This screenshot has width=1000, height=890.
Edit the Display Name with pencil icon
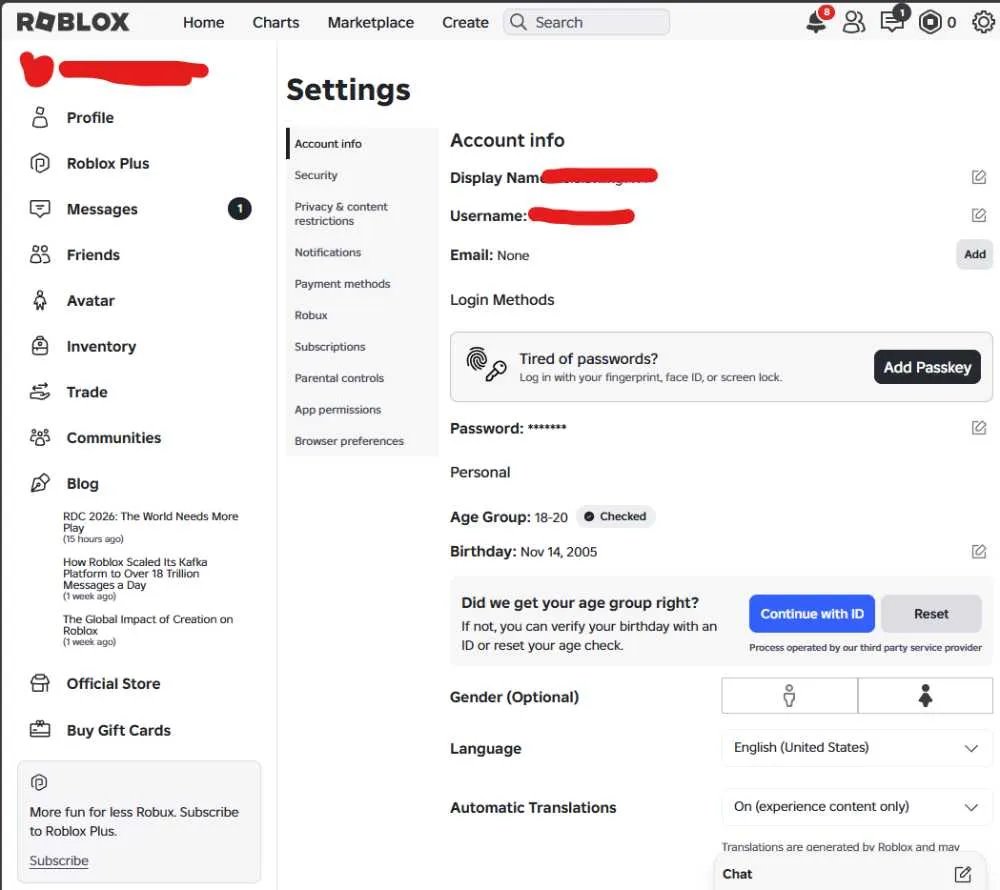coord(978,177)
